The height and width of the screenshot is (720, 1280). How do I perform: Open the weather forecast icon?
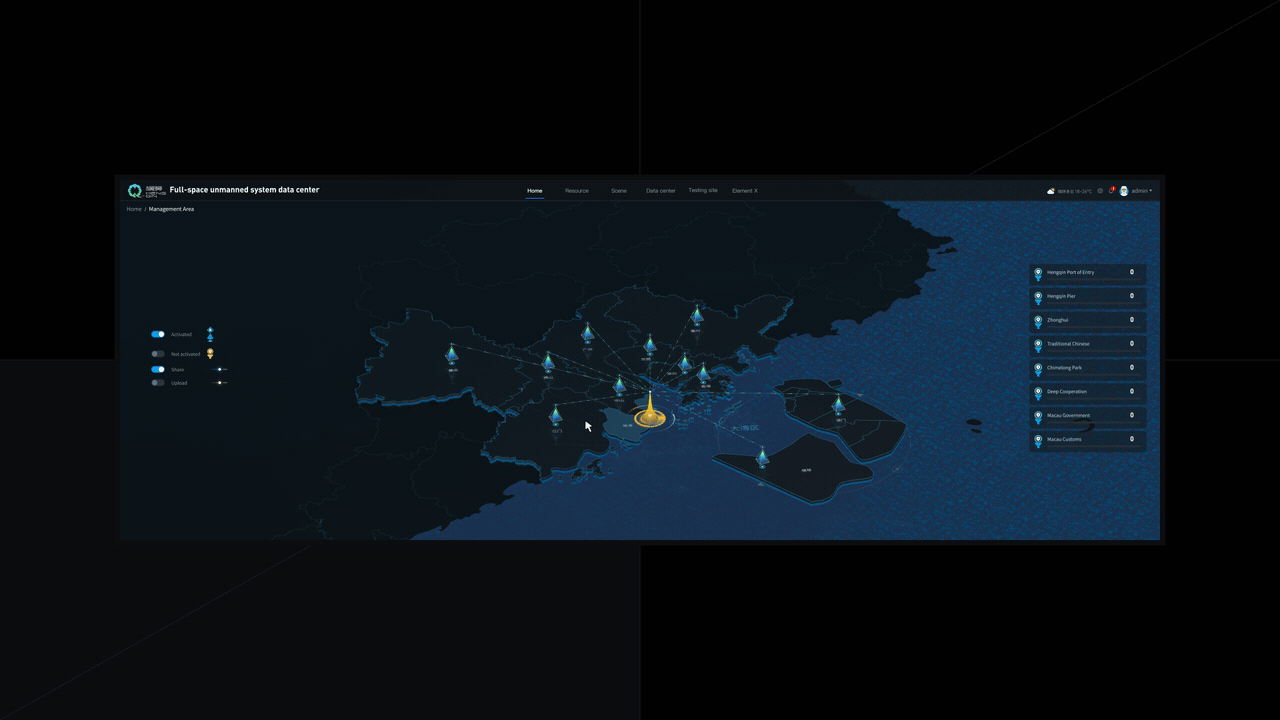click(x=1051, y=190)
